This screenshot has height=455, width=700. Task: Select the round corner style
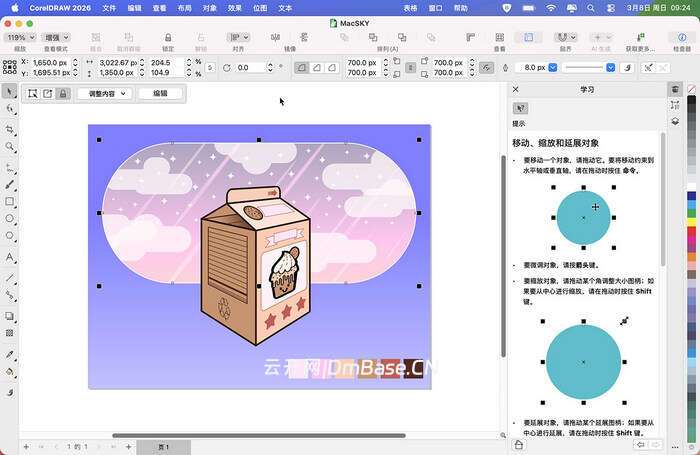coord(302,67)
